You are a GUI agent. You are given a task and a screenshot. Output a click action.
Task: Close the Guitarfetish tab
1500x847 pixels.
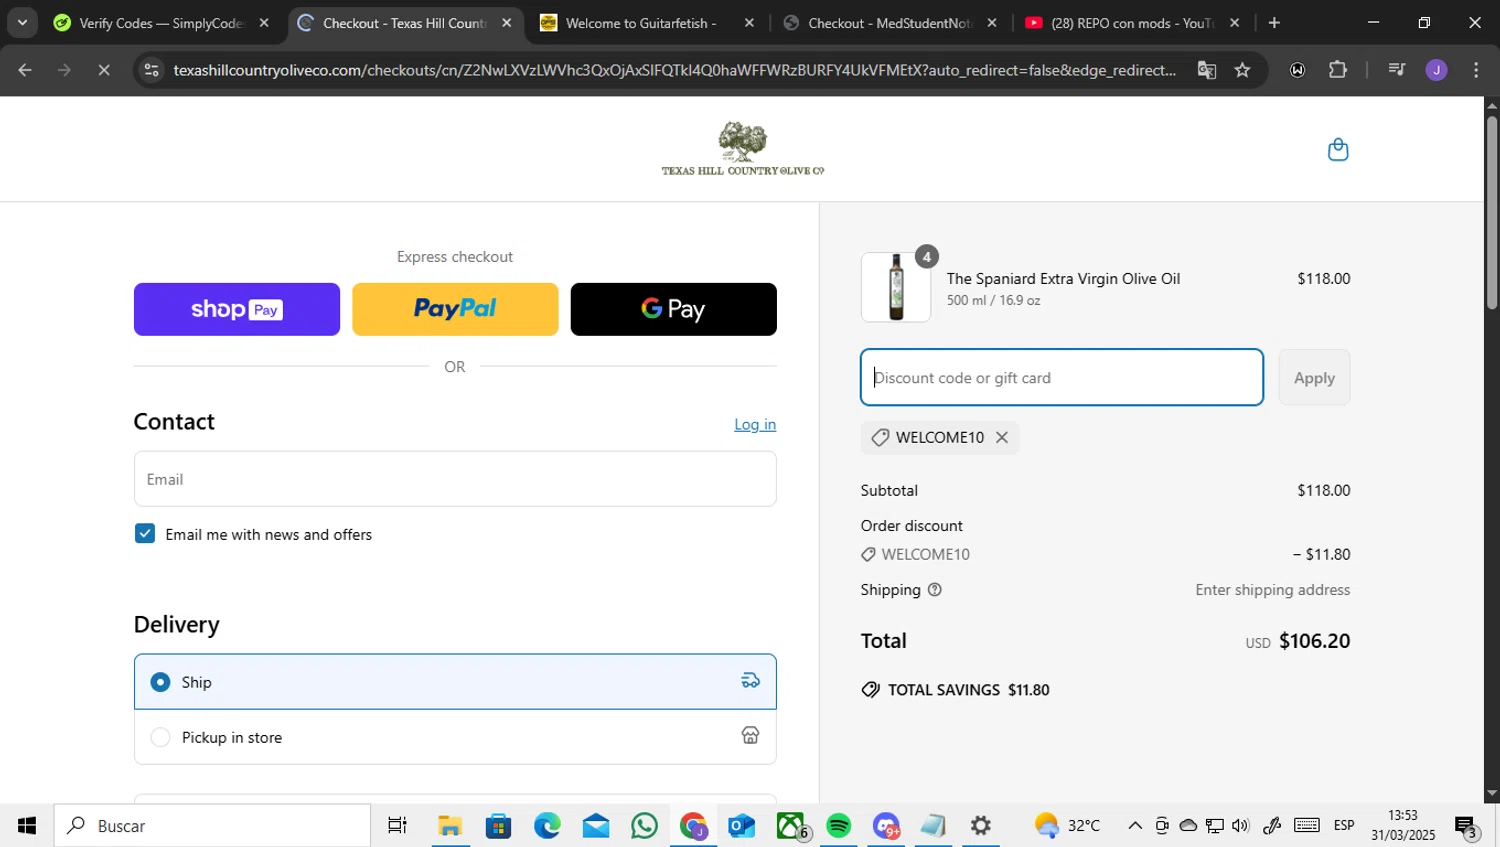coord(749,23)
